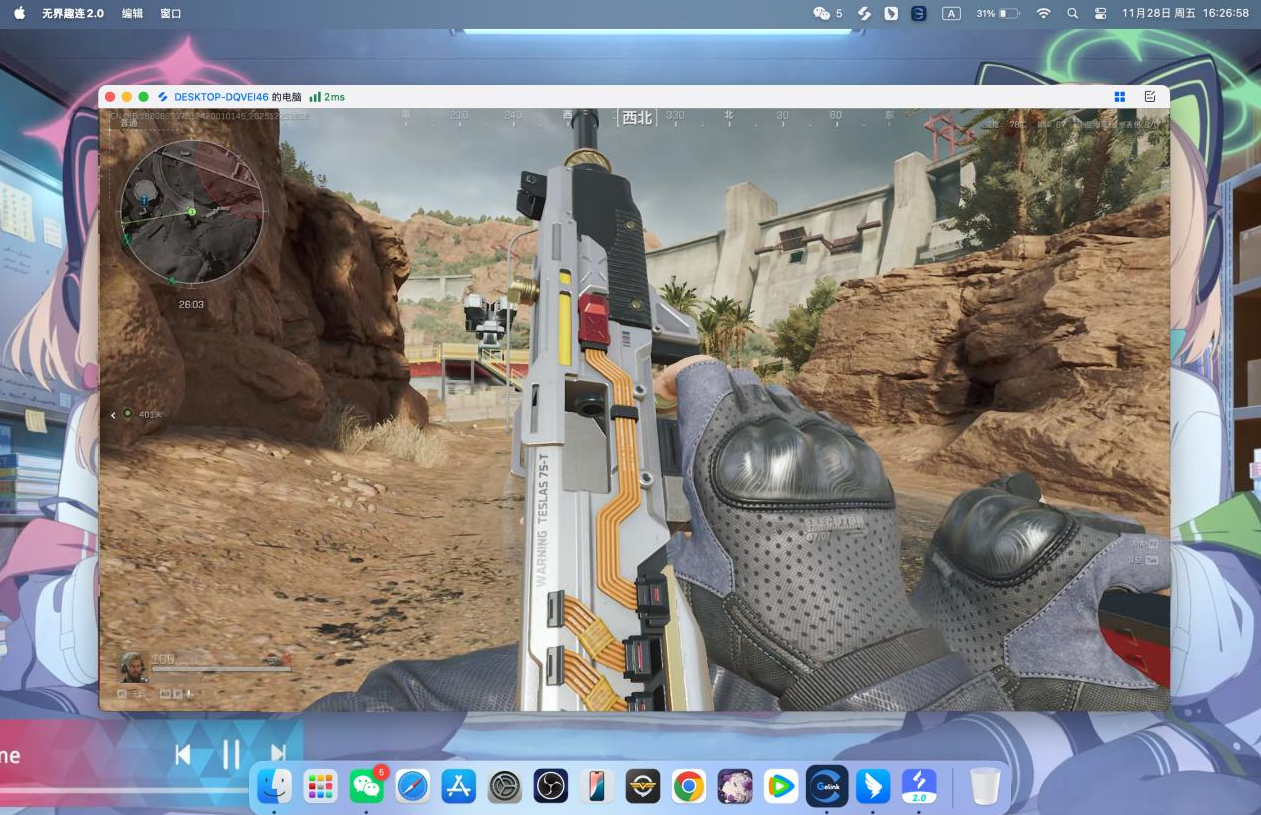1261x815 pixels.
Task: Click the 2.0 remote app dock icon
Action: click(919, 787)
